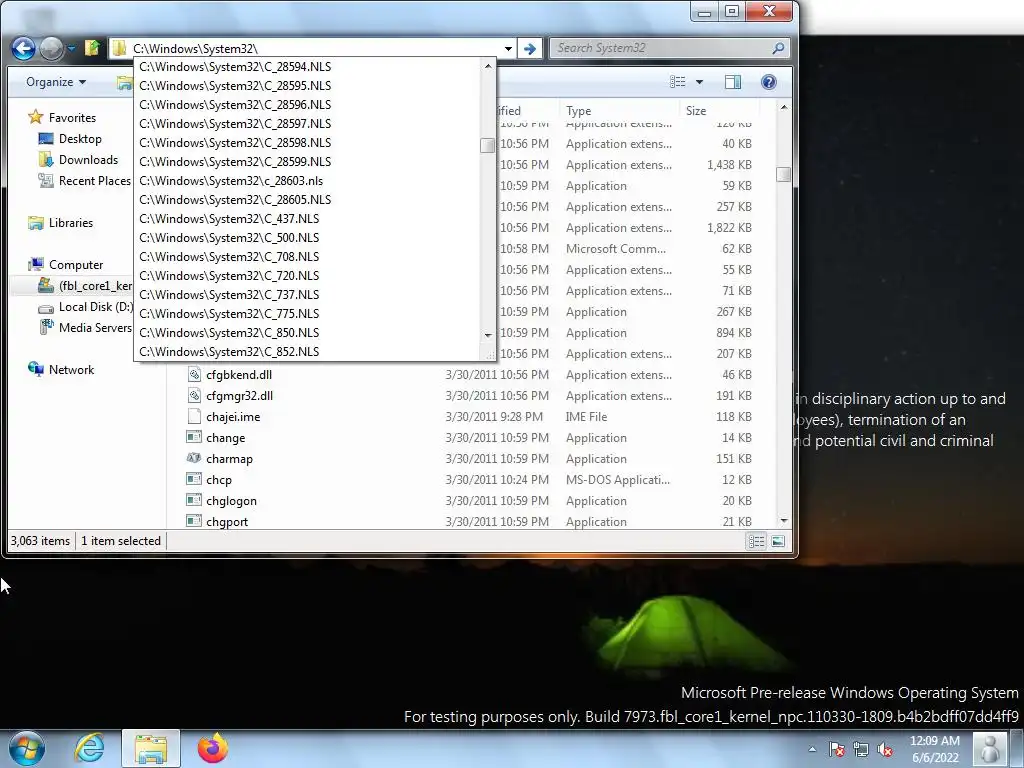Click the taskbar clock
Screen dimensions: 1024x768
point(935,749)
